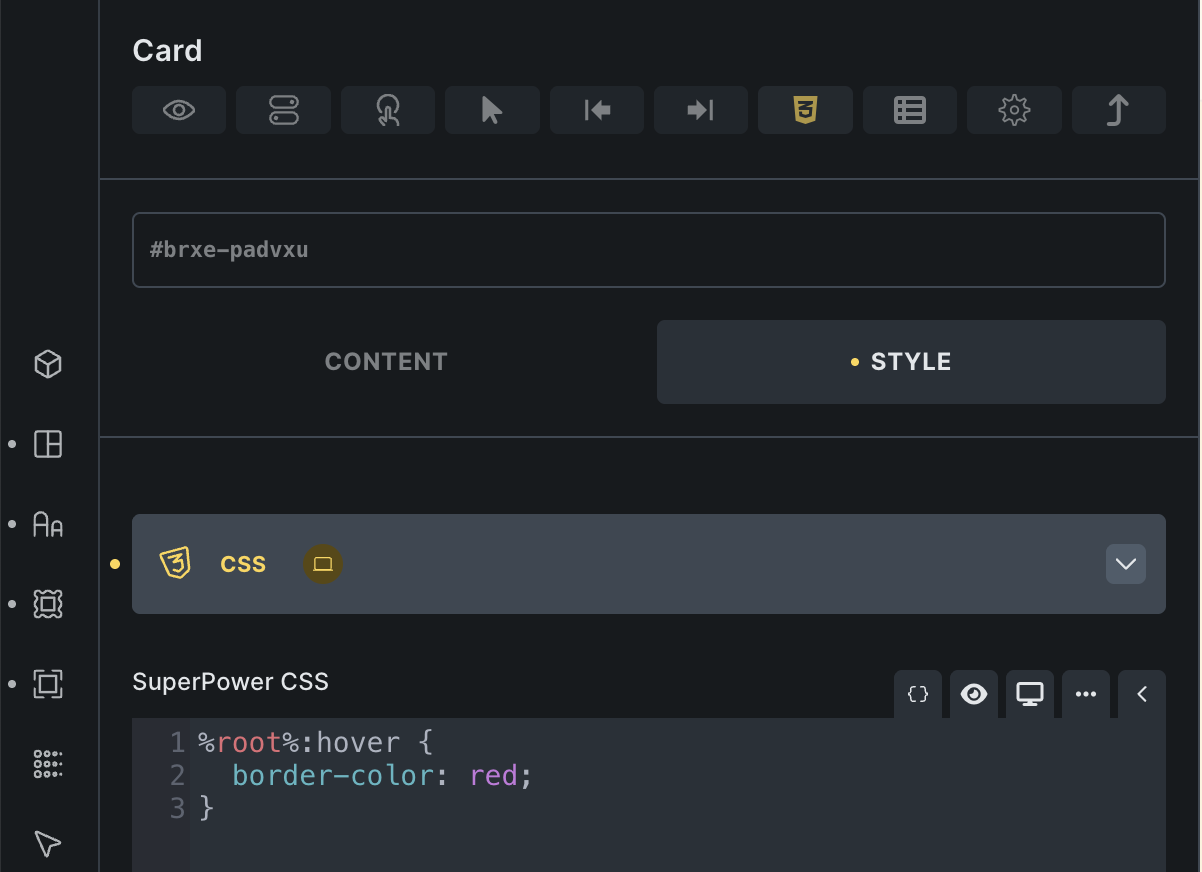Viewport: 1202px width, 872px height.
Task: Click the upward turn arrow icon
Action: [1118, 110]
